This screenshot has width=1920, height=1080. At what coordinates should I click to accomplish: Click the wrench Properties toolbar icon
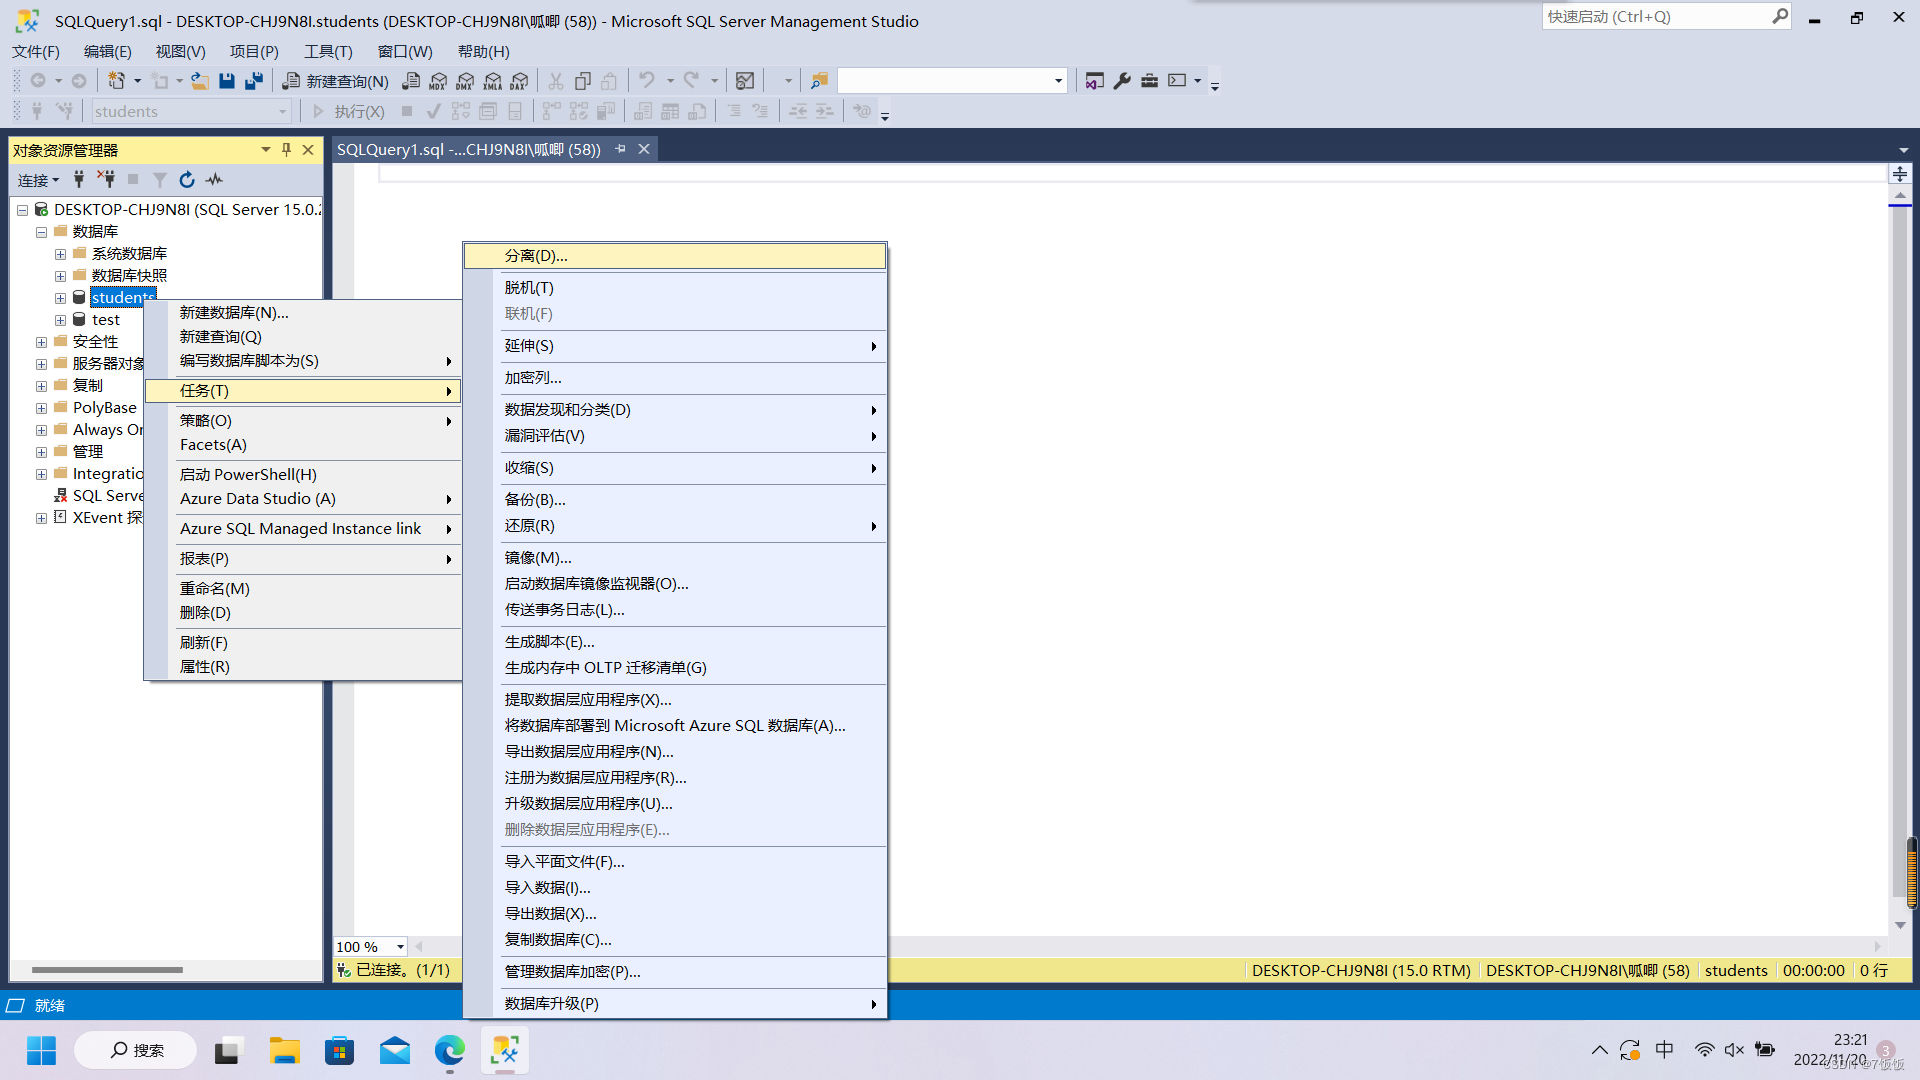pyautogui.click(x=1122, y=81)
